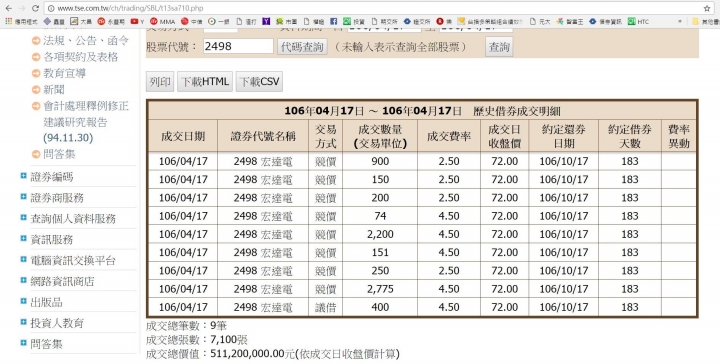The height and width of the screenshot is (364, 720).
Task: Select the 成交數量 cell showing 74
Action: click(x=380, y=216)
